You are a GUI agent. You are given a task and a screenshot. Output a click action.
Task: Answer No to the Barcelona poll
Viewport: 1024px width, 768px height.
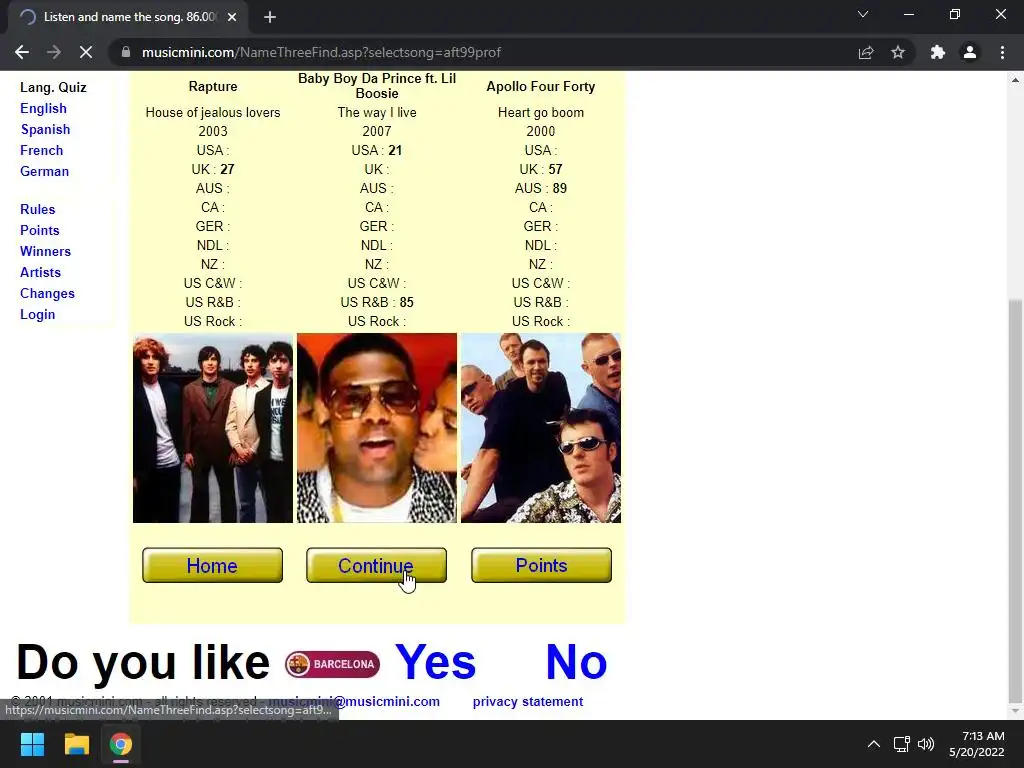point(576,662)
